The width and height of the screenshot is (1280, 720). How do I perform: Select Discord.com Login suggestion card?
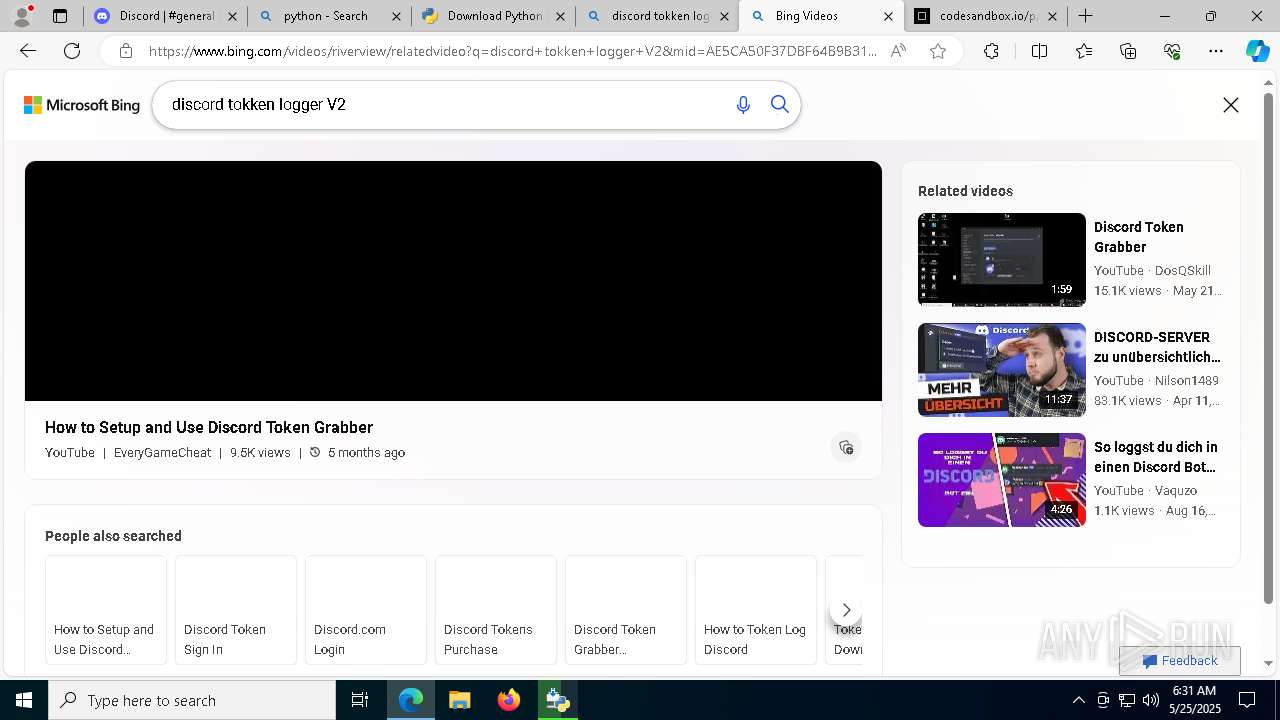(x=366, y=610)
